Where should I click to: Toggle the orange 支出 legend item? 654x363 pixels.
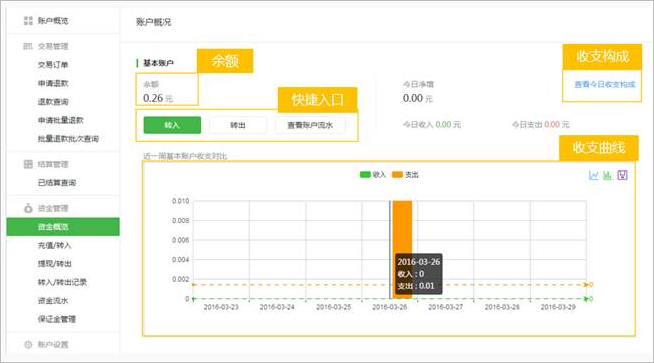[x=405, y=174]
